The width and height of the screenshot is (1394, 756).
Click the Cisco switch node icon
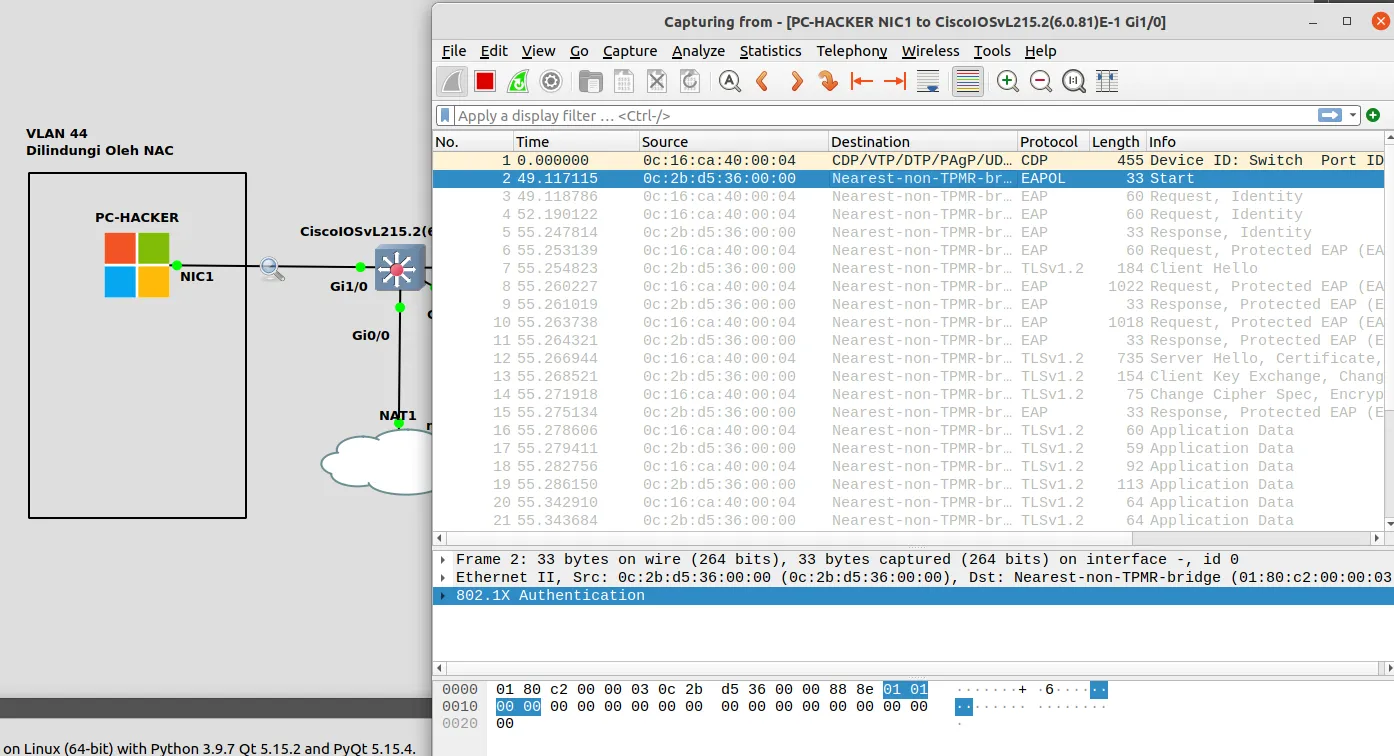pos(400,268)
